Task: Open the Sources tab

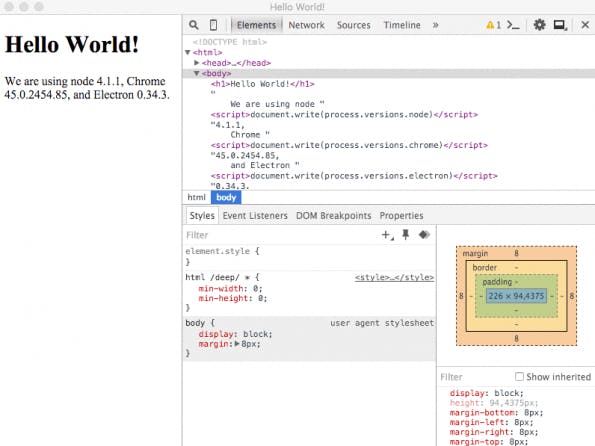Action: coord(354,25)
